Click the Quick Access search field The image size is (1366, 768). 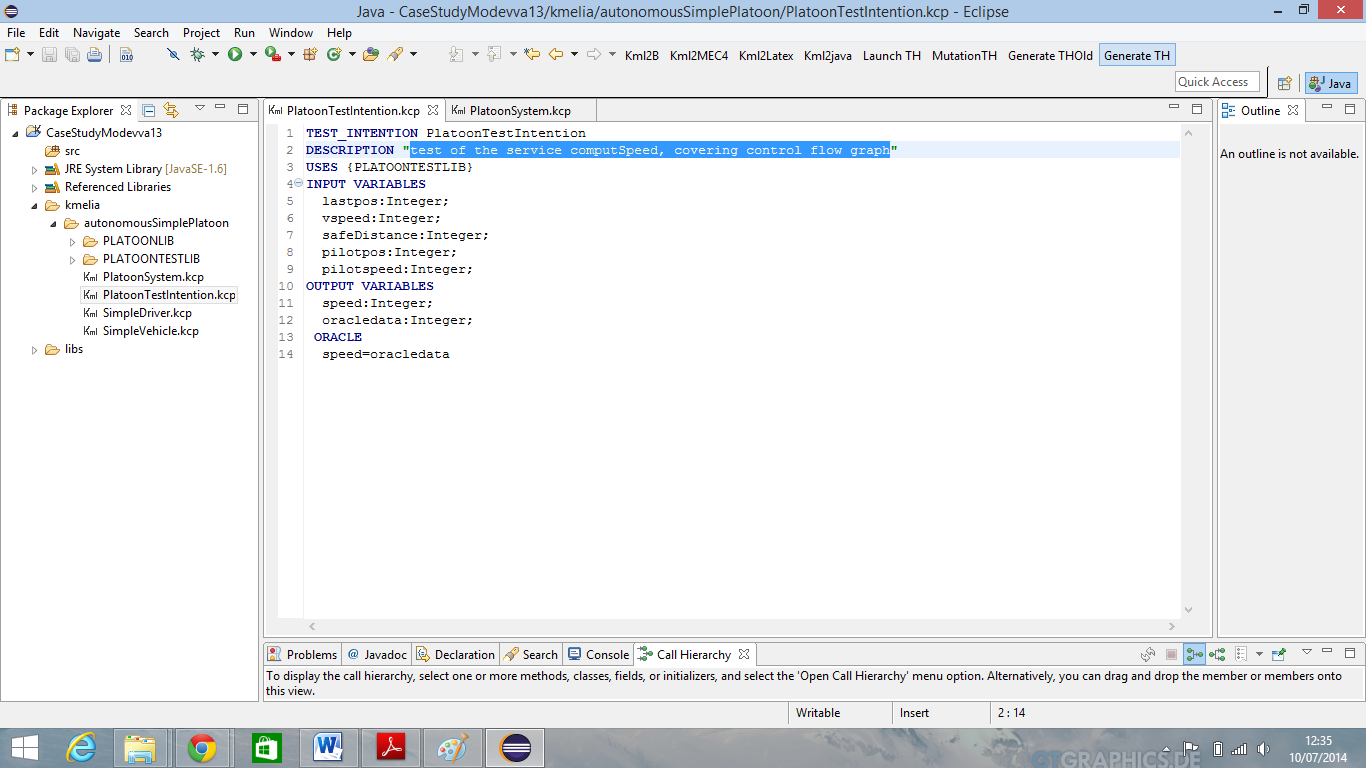click(x=1216, y=82)
